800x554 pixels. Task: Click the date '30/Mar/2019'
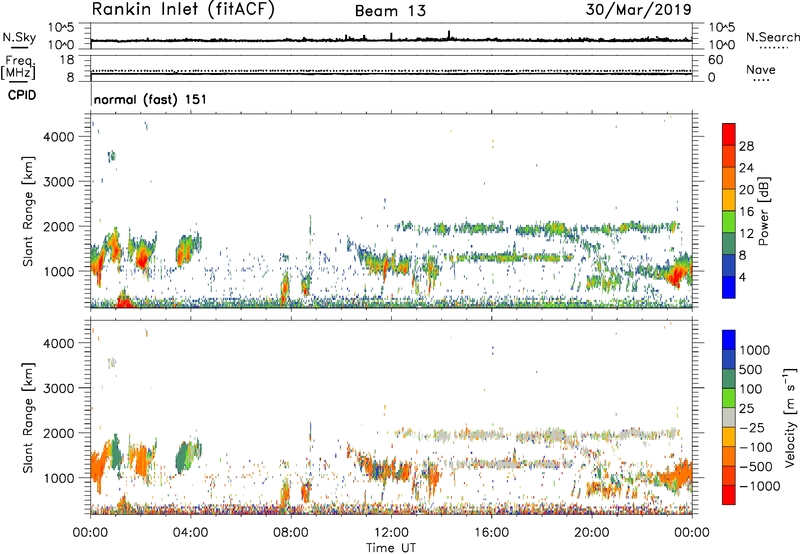click(x=639, y=9)
